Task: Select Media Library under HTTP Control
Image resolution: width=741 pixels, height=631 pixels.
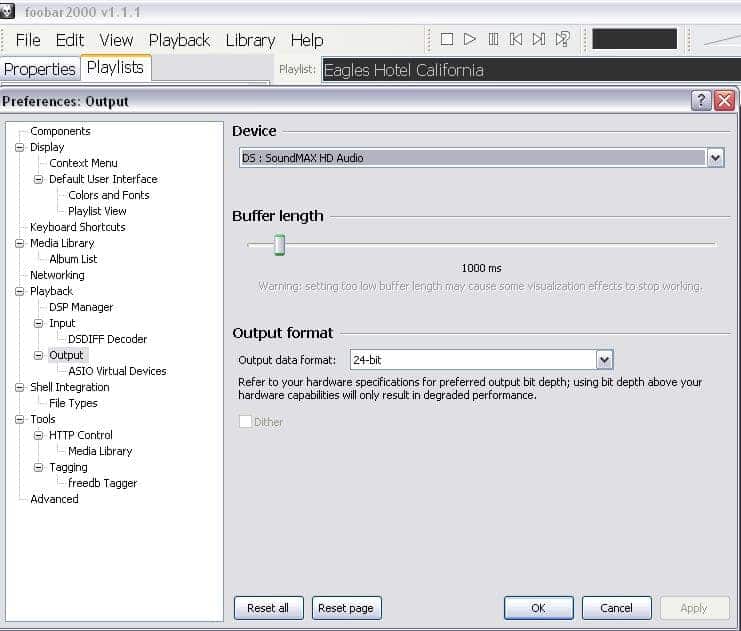Action: (100, 451)
